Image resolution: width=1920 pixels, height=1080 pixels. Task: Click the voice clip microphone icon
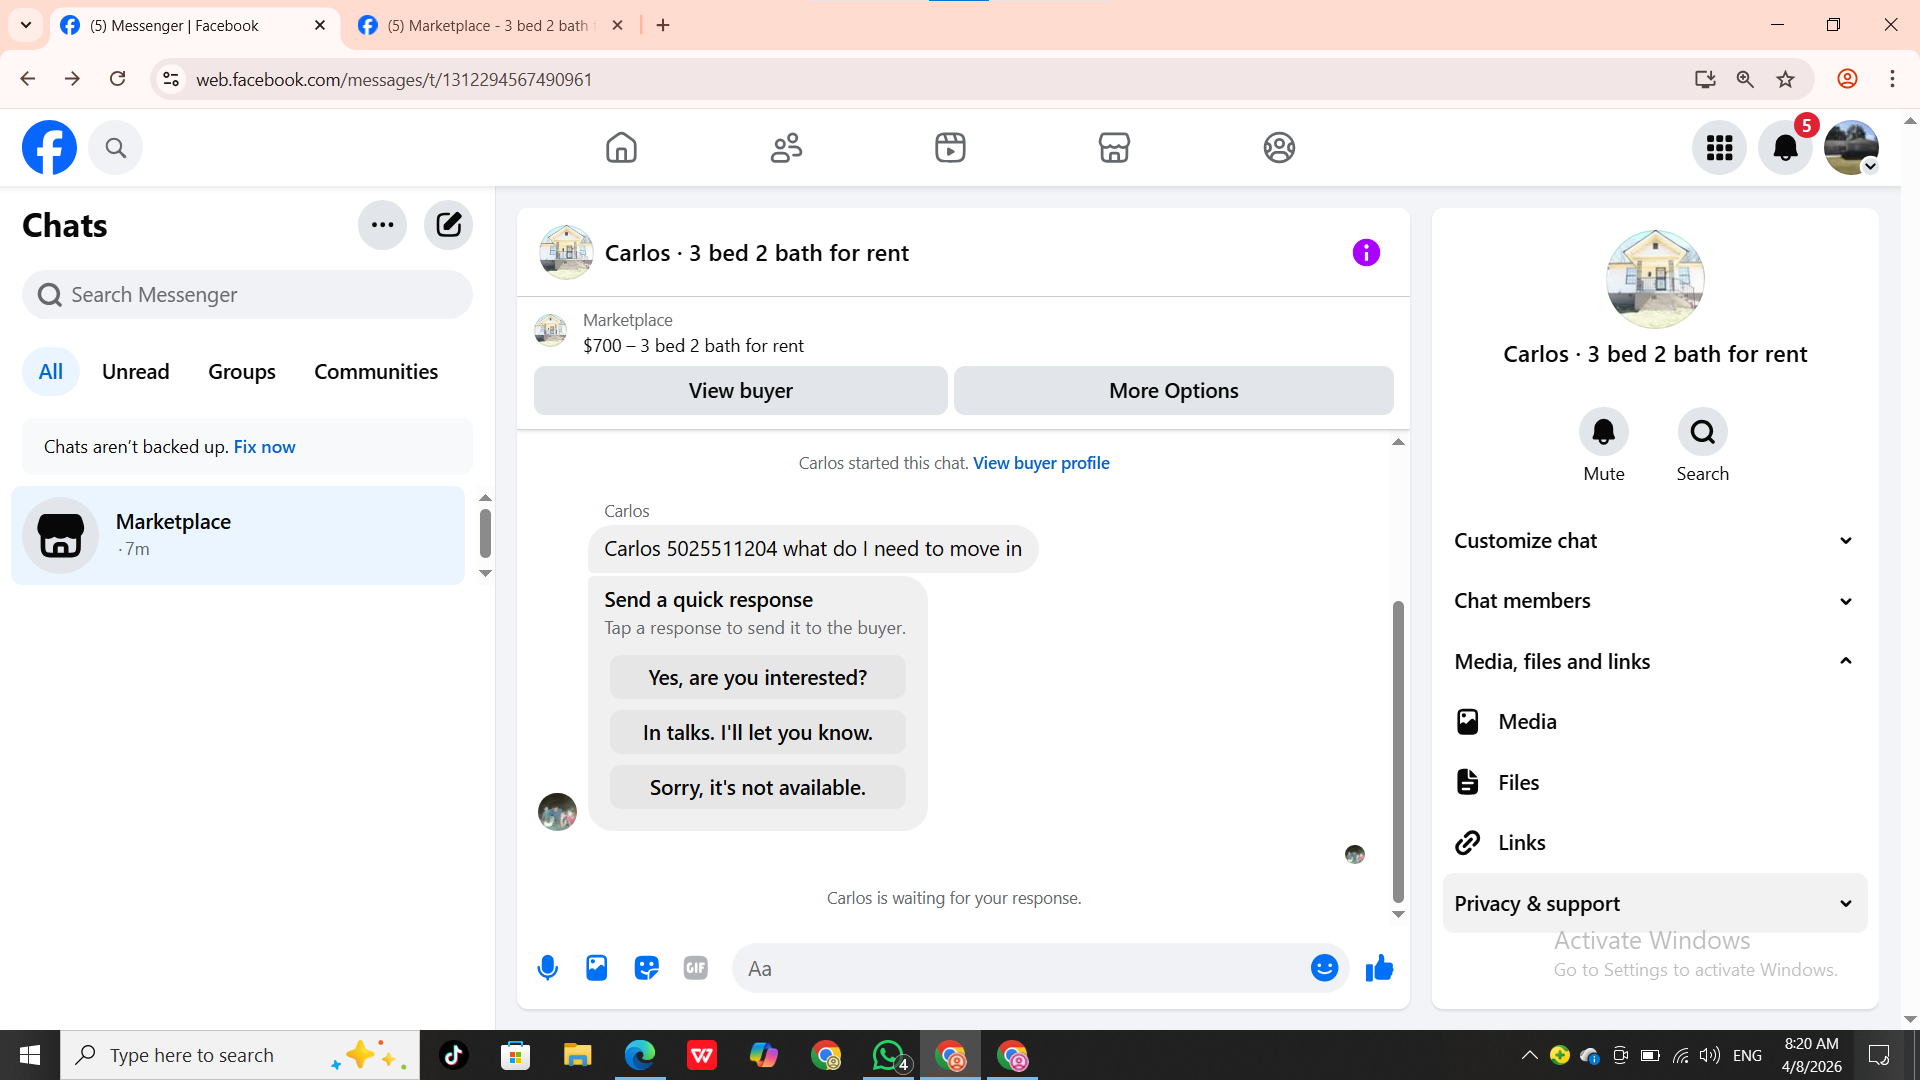(x=547, y=968)
